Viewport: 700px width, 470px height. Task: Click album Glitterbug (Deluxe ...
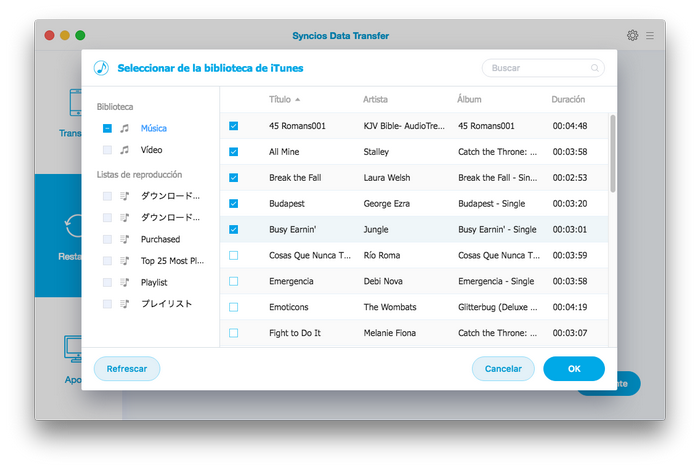point(498,307)
